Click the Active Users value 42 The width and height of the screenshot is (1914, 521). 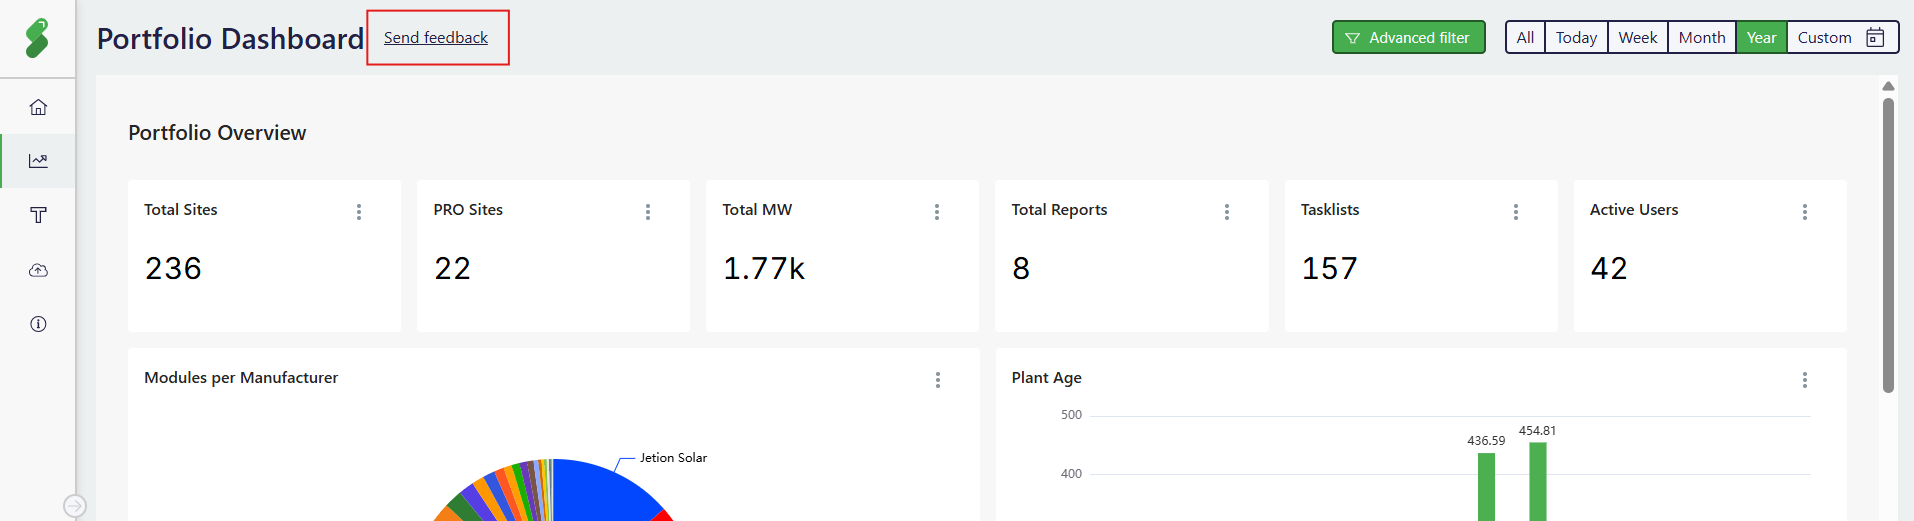pyautogui.click(x=1609, y=268)
